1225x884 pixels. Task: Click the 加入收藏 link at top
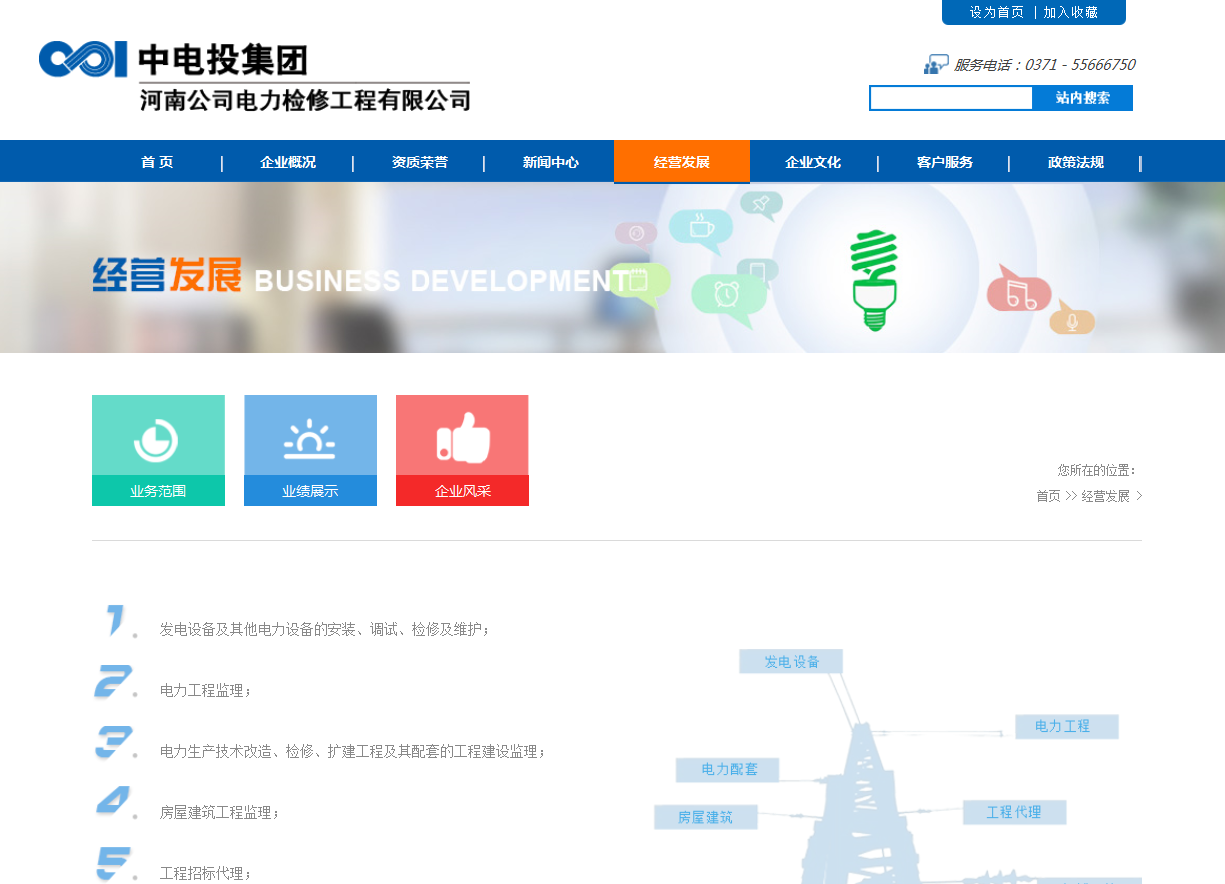point(1071,12)
